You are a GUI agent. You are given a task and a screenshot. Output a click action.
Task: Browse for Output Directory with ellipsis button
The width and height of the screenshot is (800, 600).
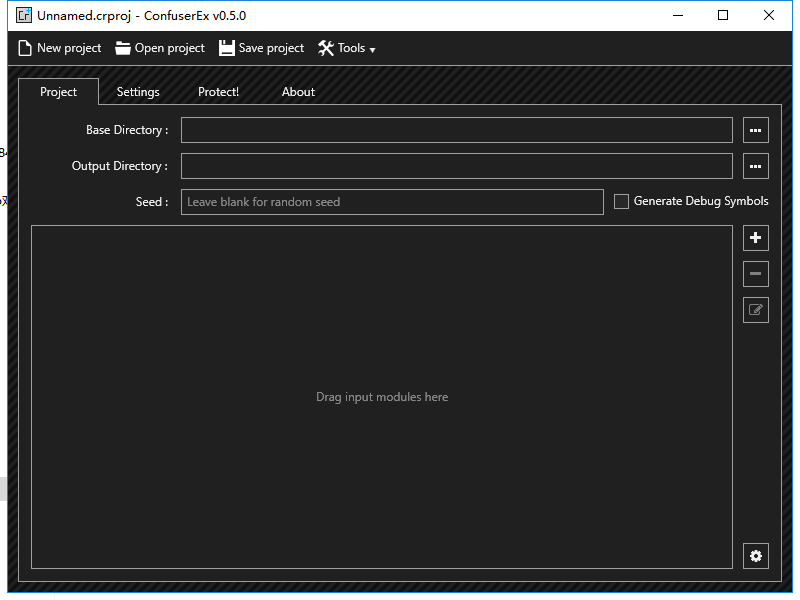[x=756, y=166]
